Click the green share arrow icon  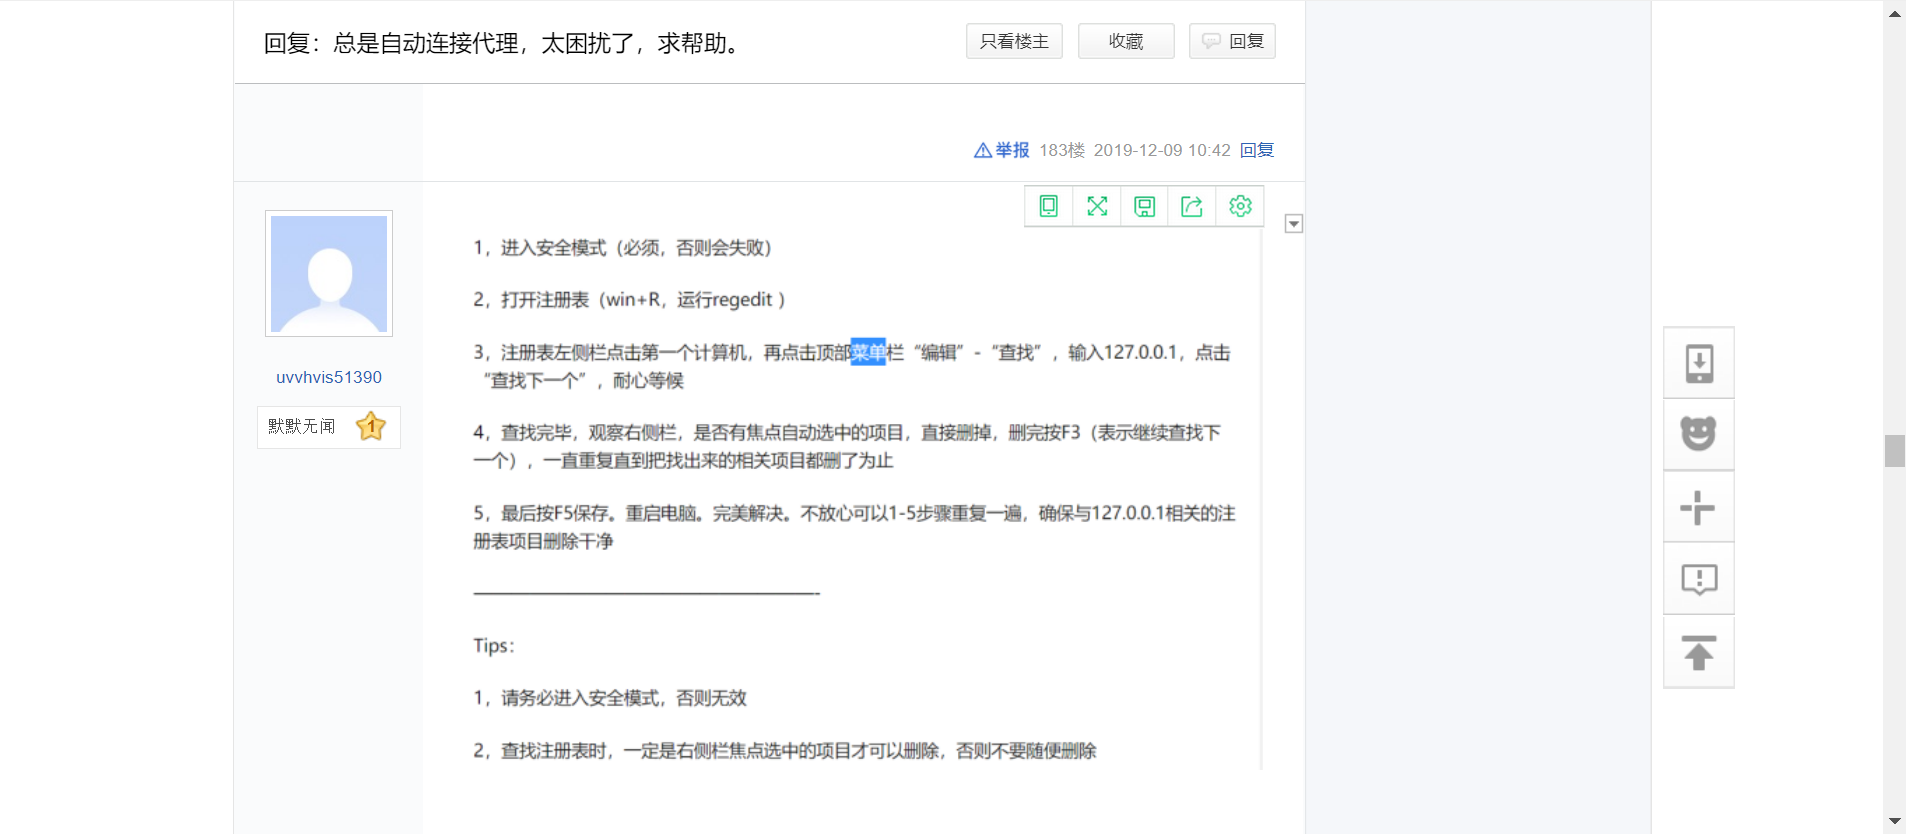(x=1192, y=206)
